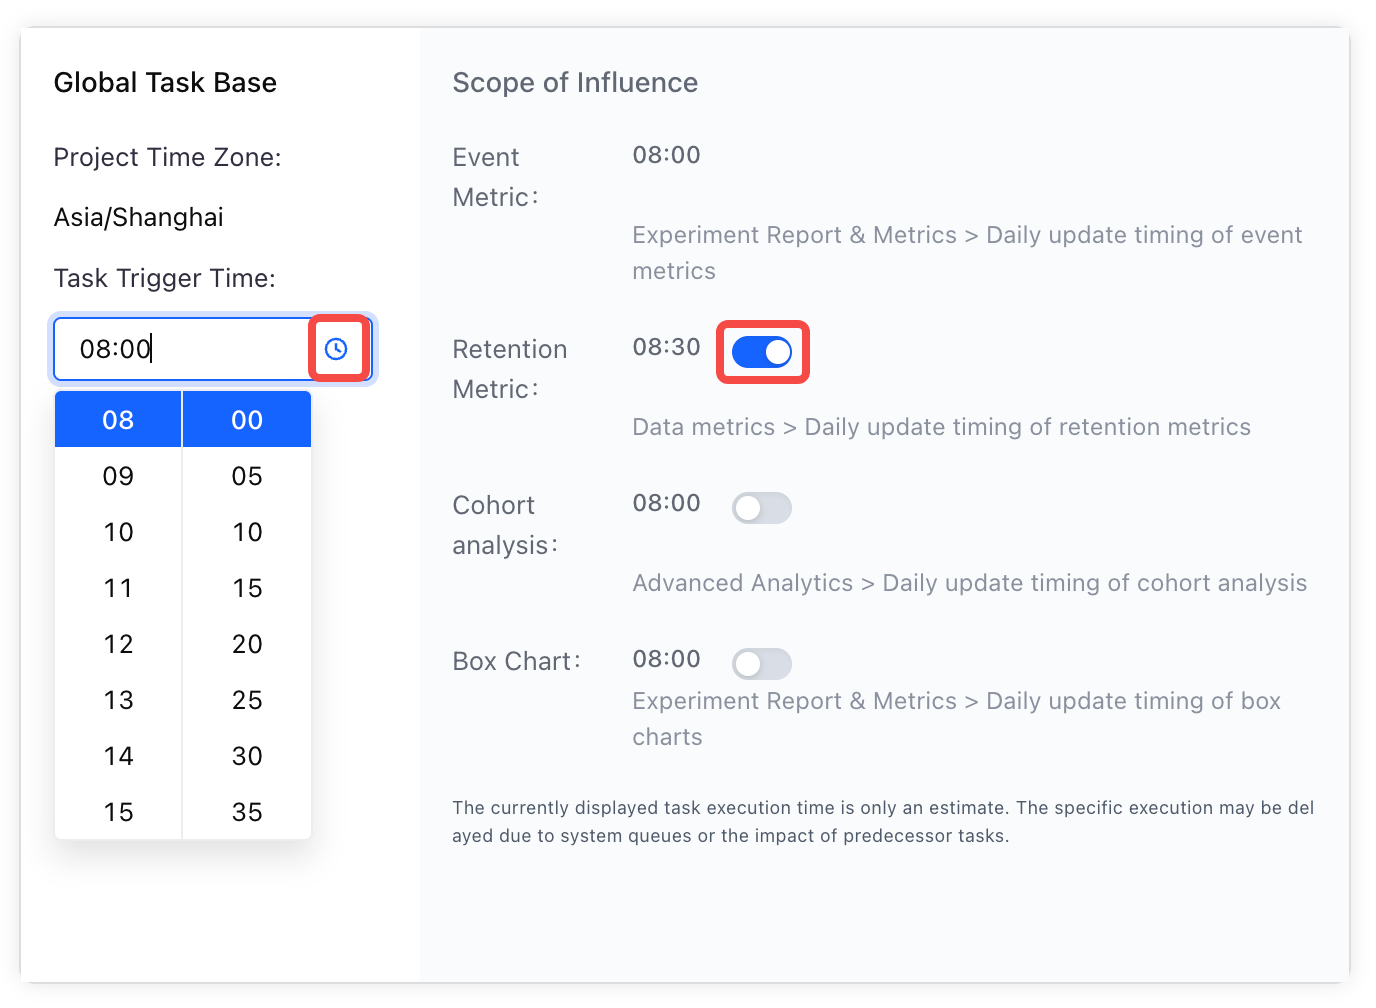Image resolution: width=1376 pixels, height=1008 pixels.
Task: Click the highlighted 00 minute option
Action: pyautogui.click(x=247, y=420)
